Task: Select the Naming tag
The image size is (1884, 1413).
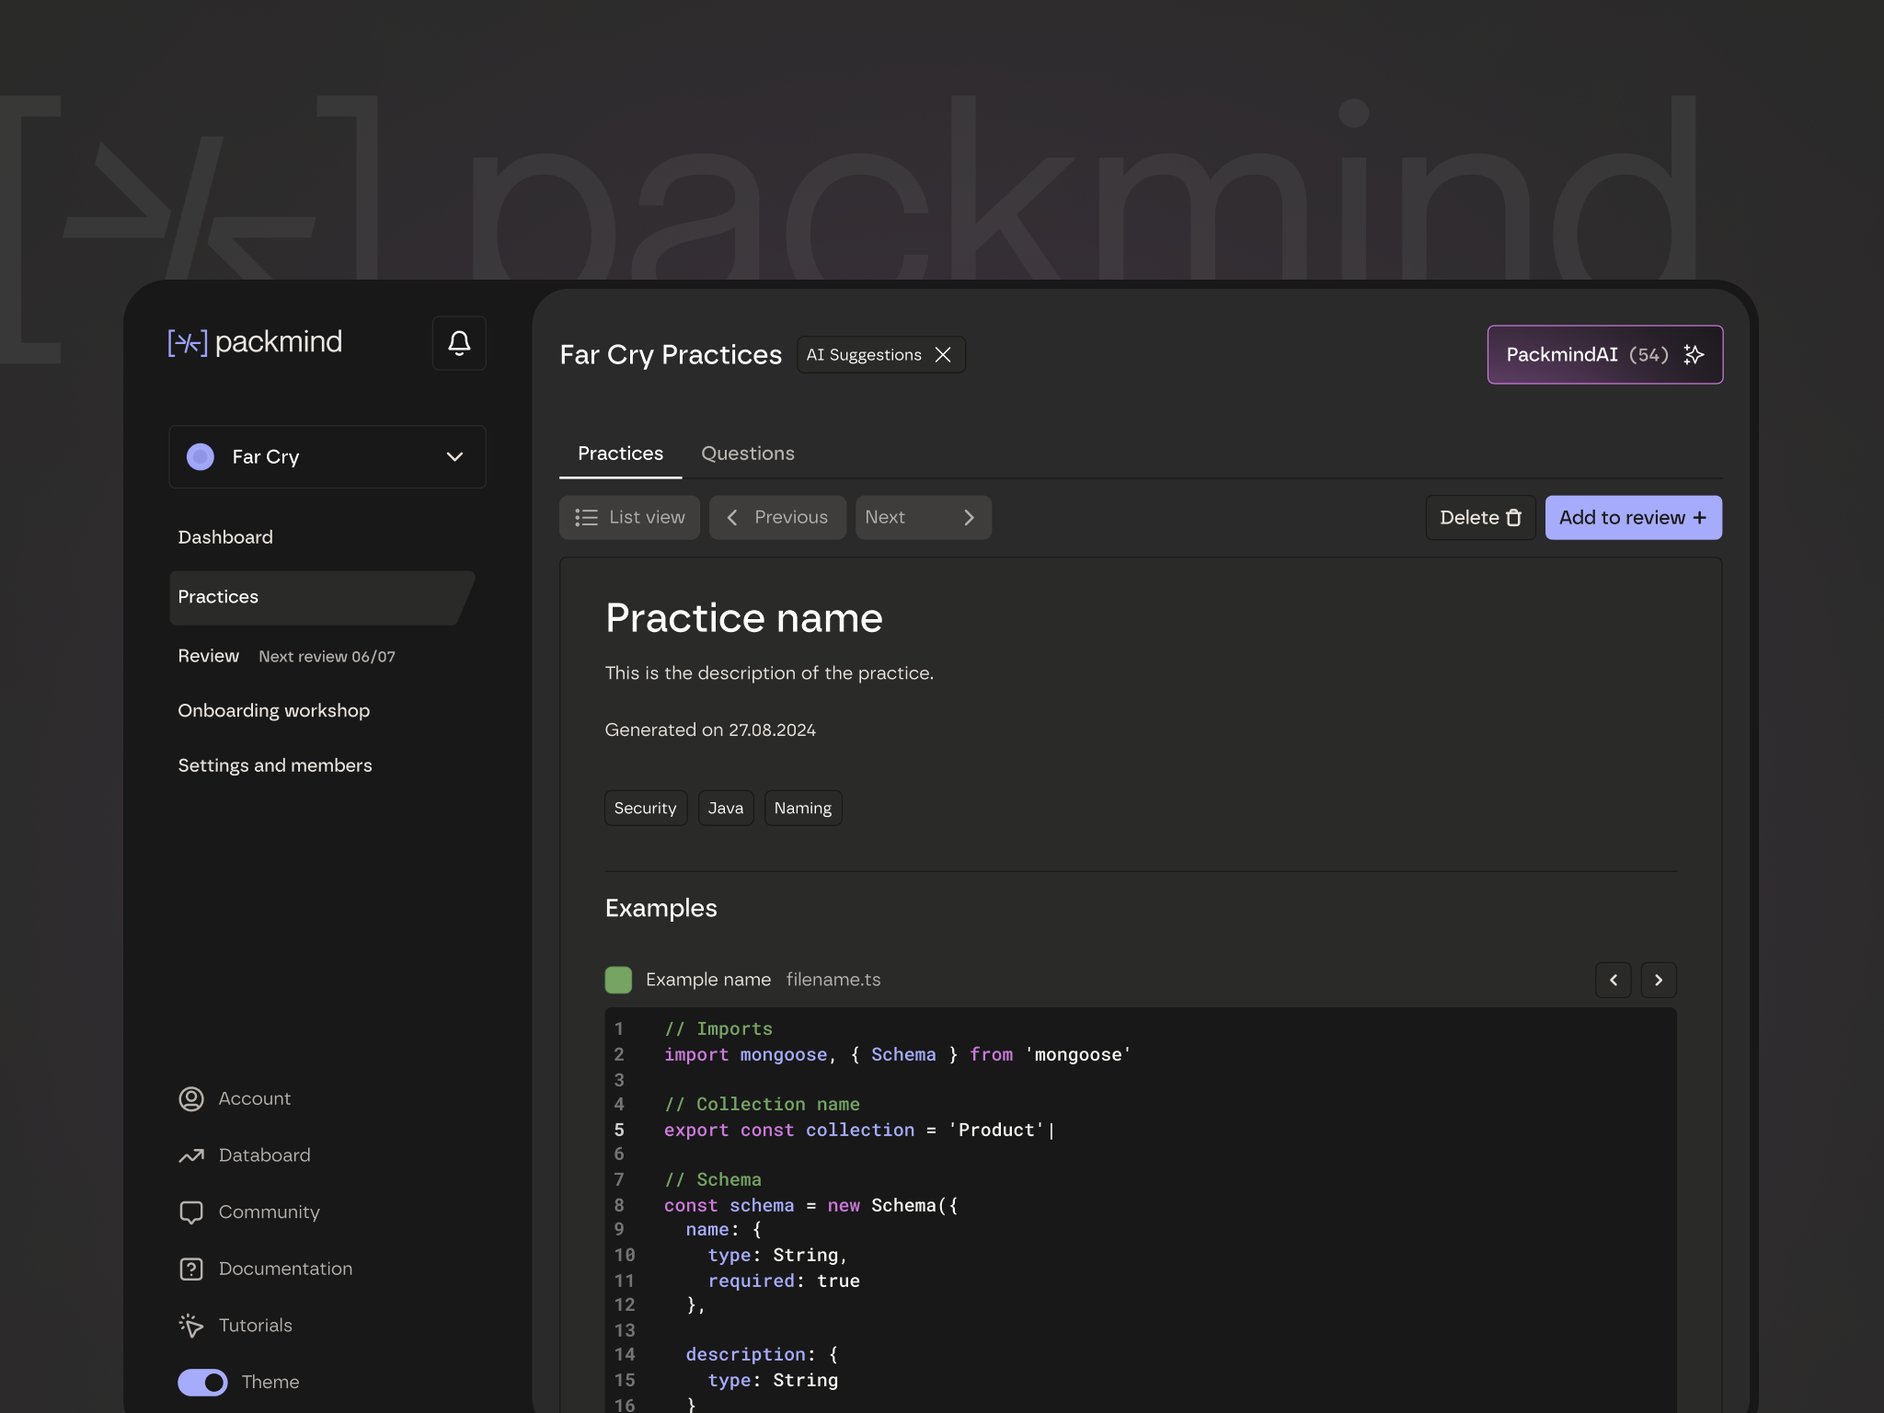Action: [x=803, y=808]
